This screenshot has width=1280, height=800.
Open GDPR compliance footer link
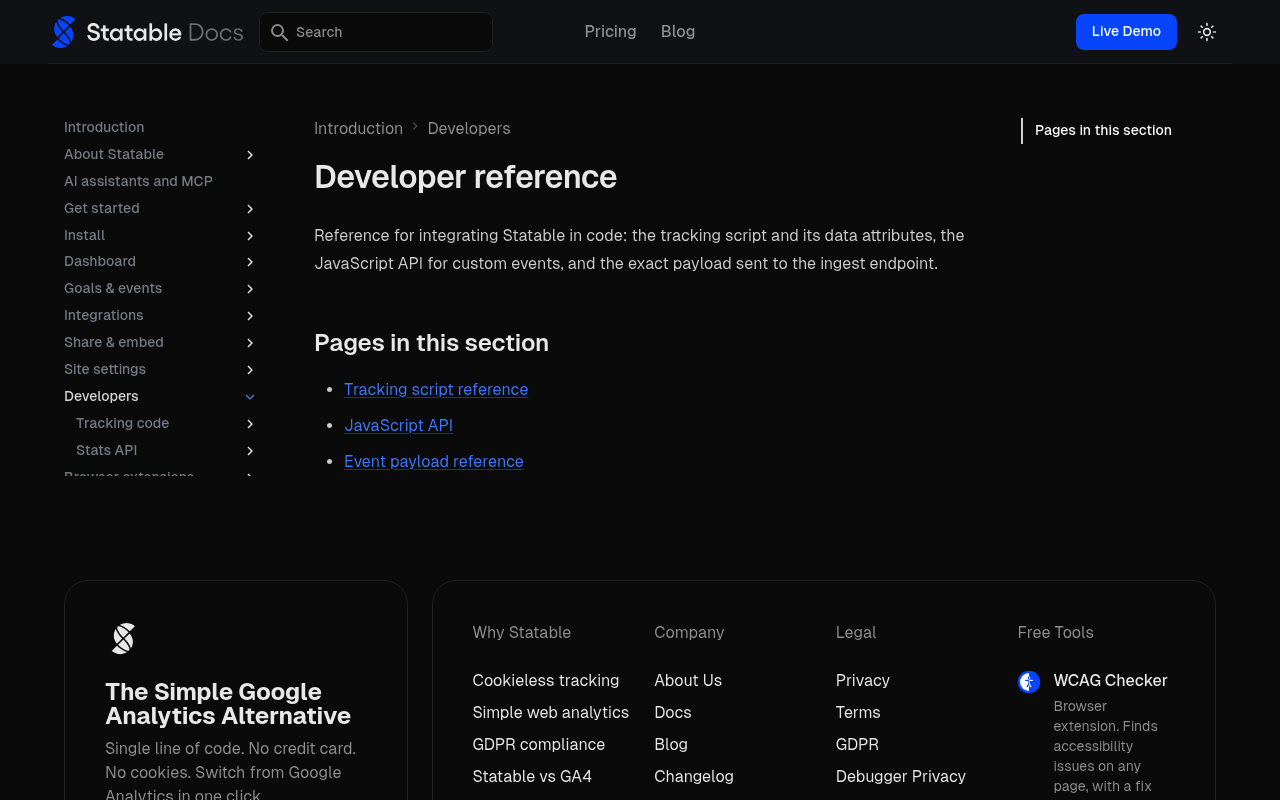pos(539,744)
